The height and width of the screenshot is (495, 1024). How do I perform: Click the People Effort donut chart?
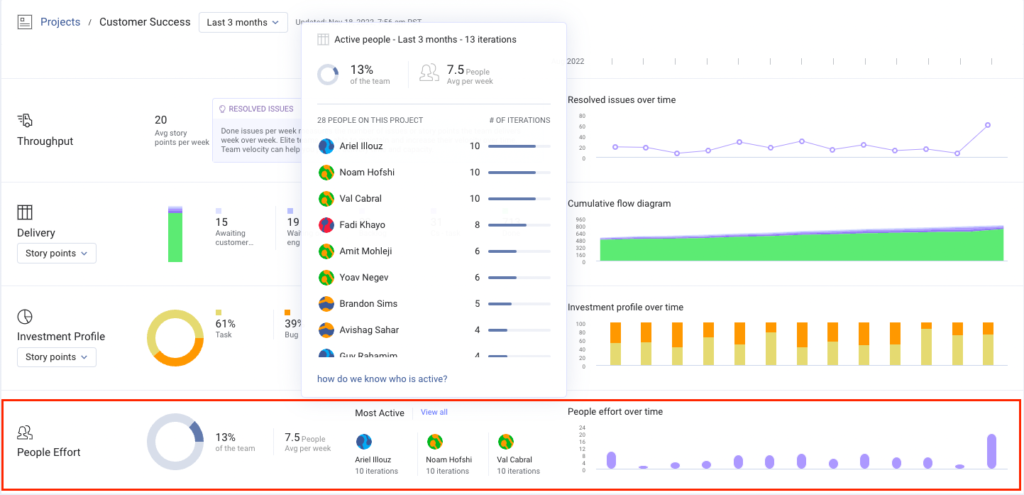(175, 442)
